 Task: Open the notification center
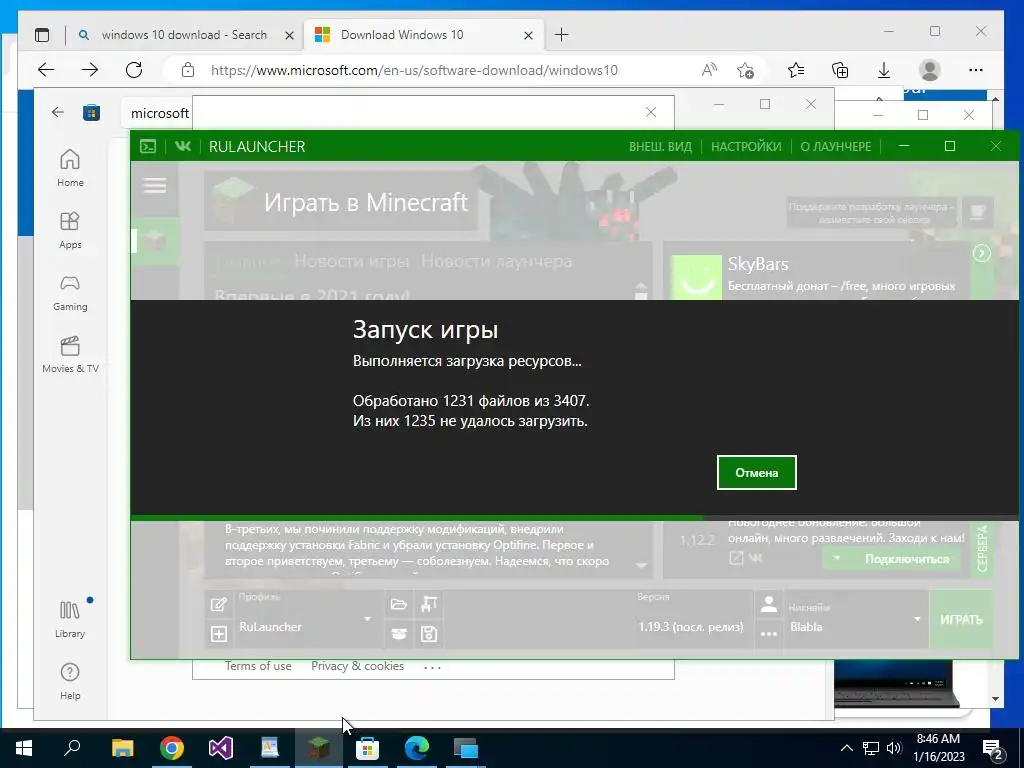pyautogui.click(x=993, y=749)
